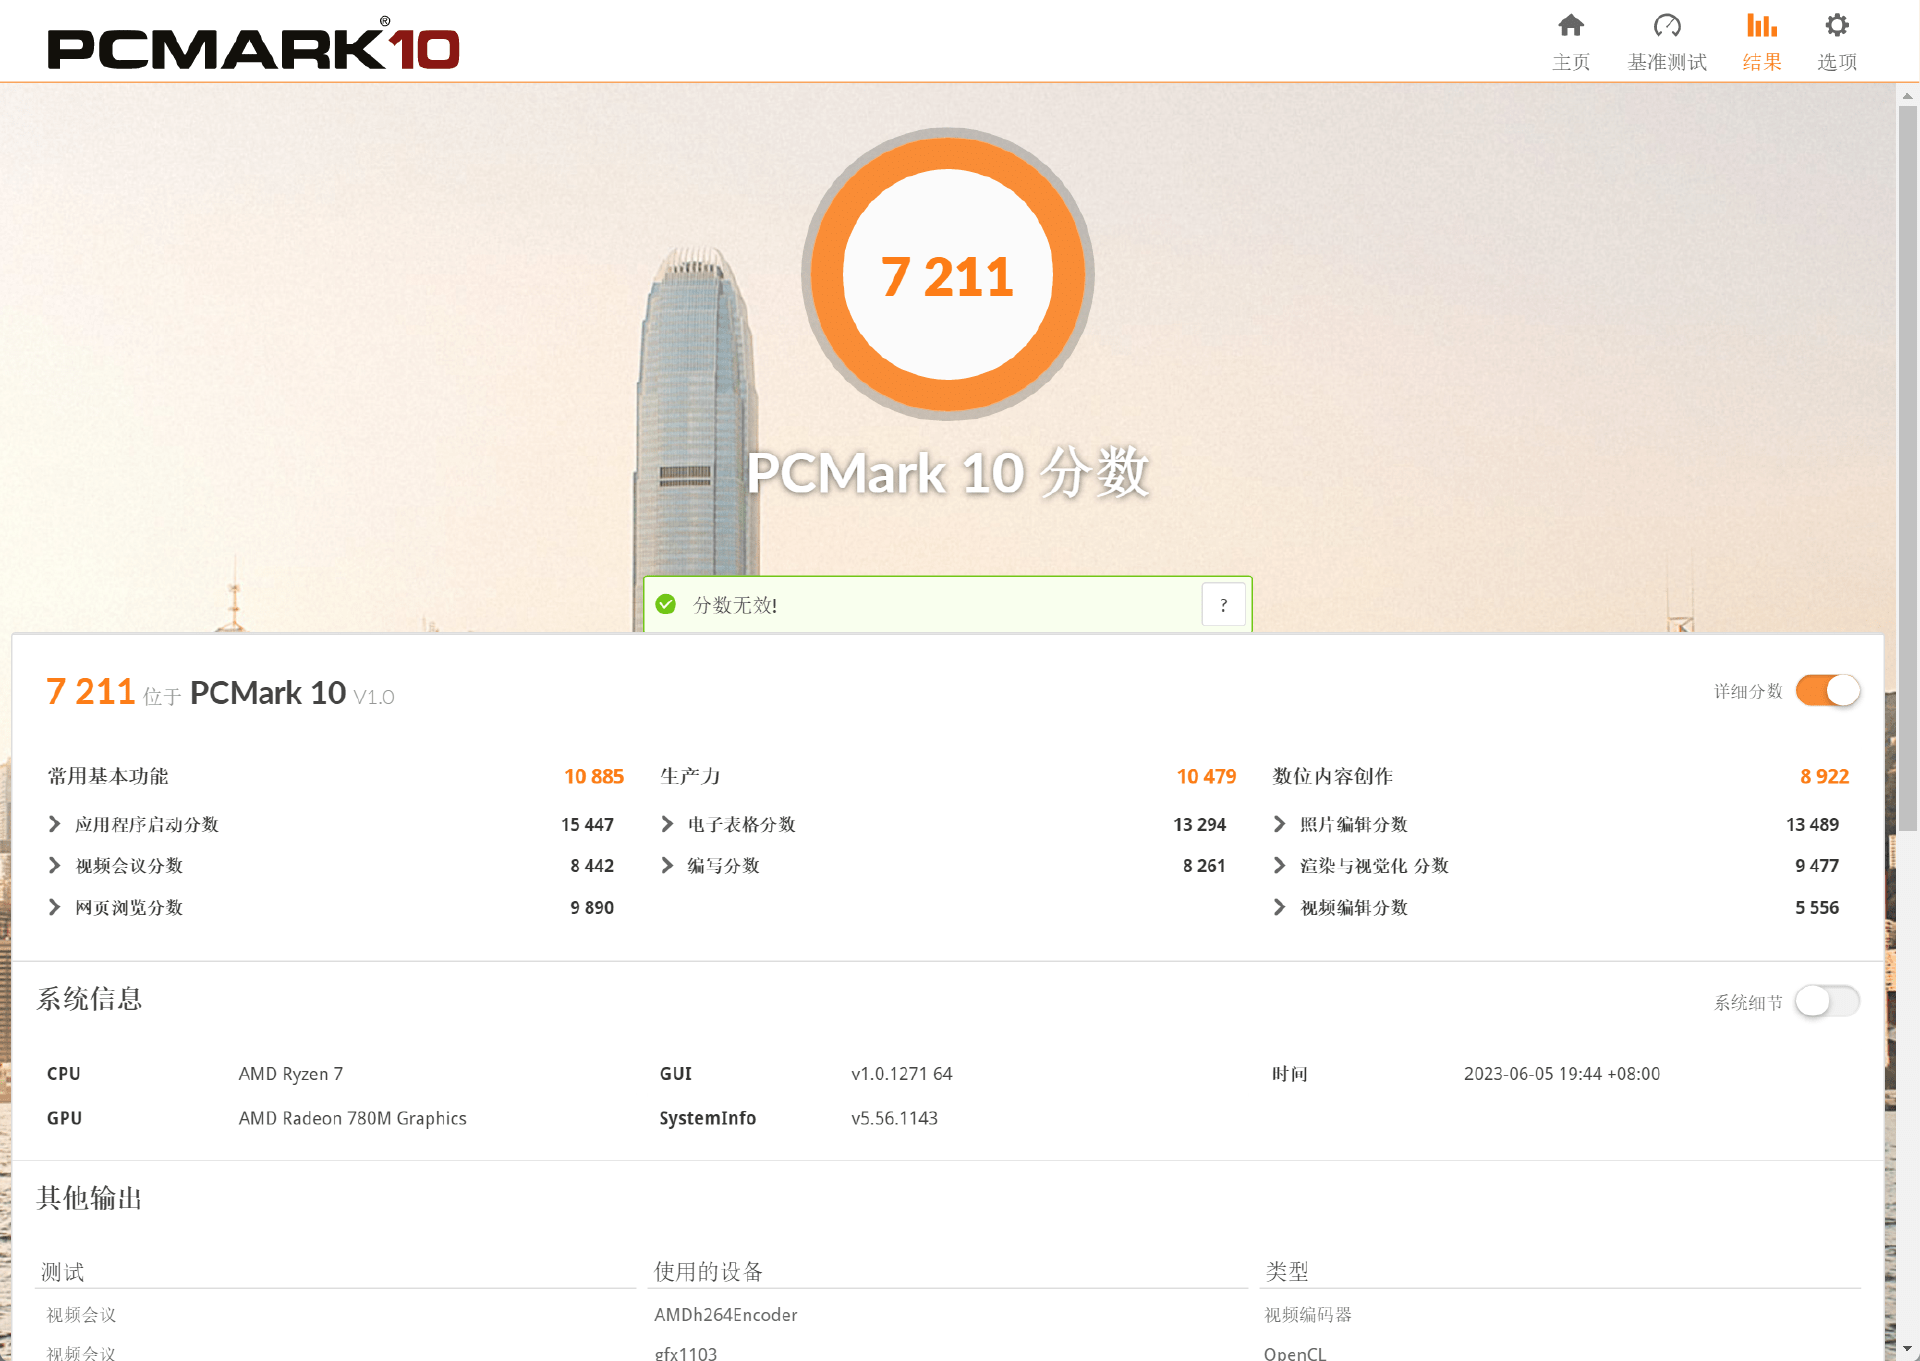Click the 15 447 app startup score value
This screenshot has height=1361, width=1920.
coord(587,824)
